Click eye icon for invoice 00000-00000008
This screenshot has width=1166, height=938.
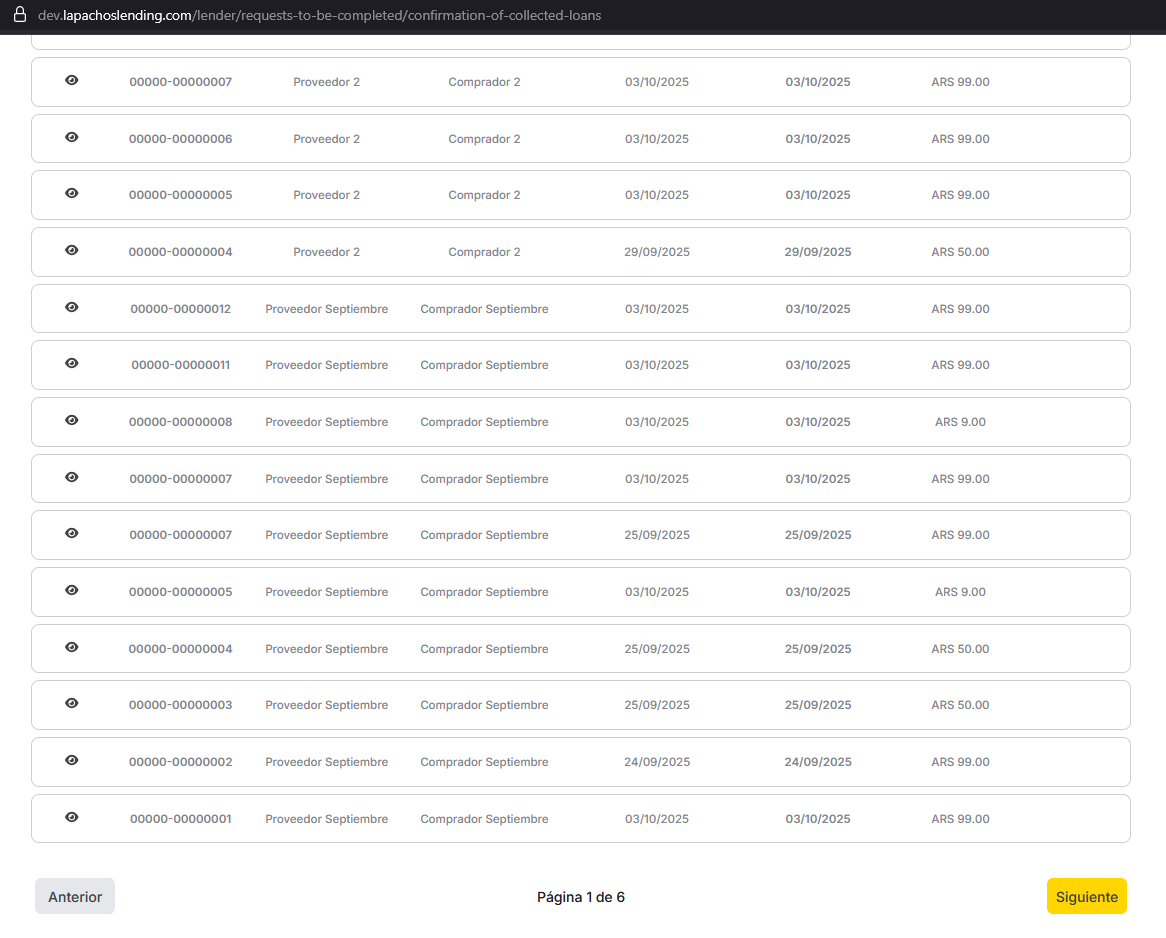point(72,421)
